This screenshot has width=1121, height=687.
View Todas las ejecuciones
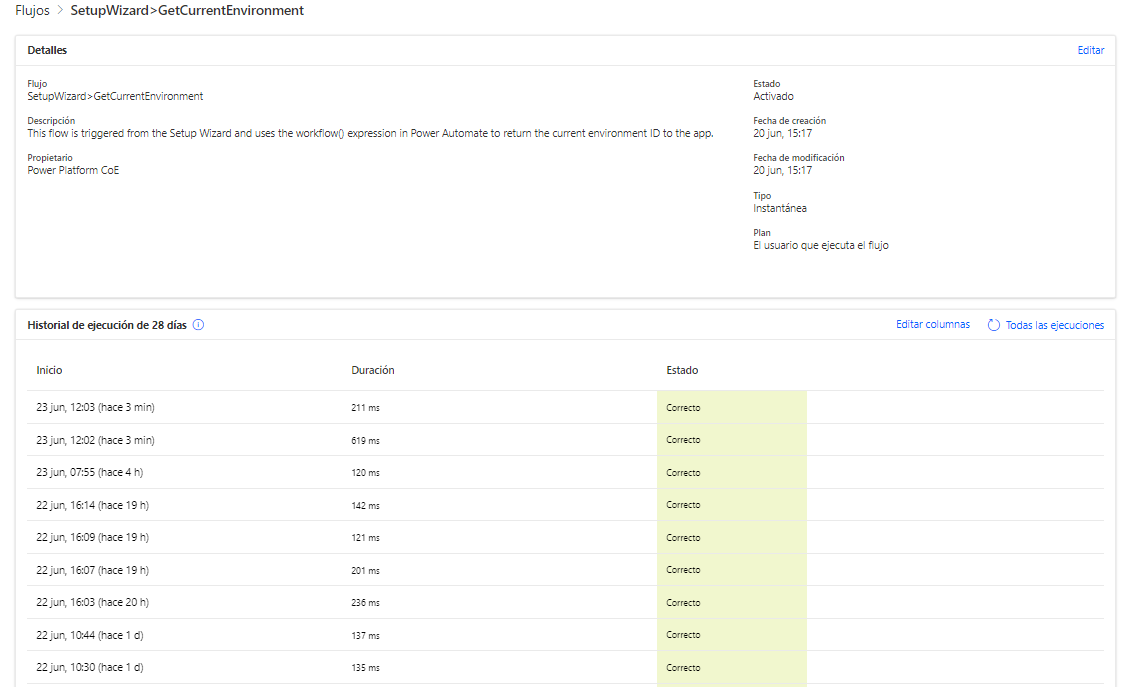[x=1052, y=325]
